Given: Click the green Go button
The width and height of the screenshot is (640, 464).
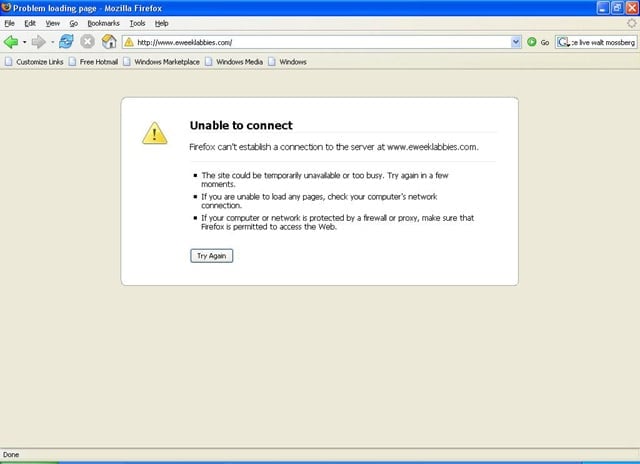Looking at the screenshot, I should tap(538, 42).
